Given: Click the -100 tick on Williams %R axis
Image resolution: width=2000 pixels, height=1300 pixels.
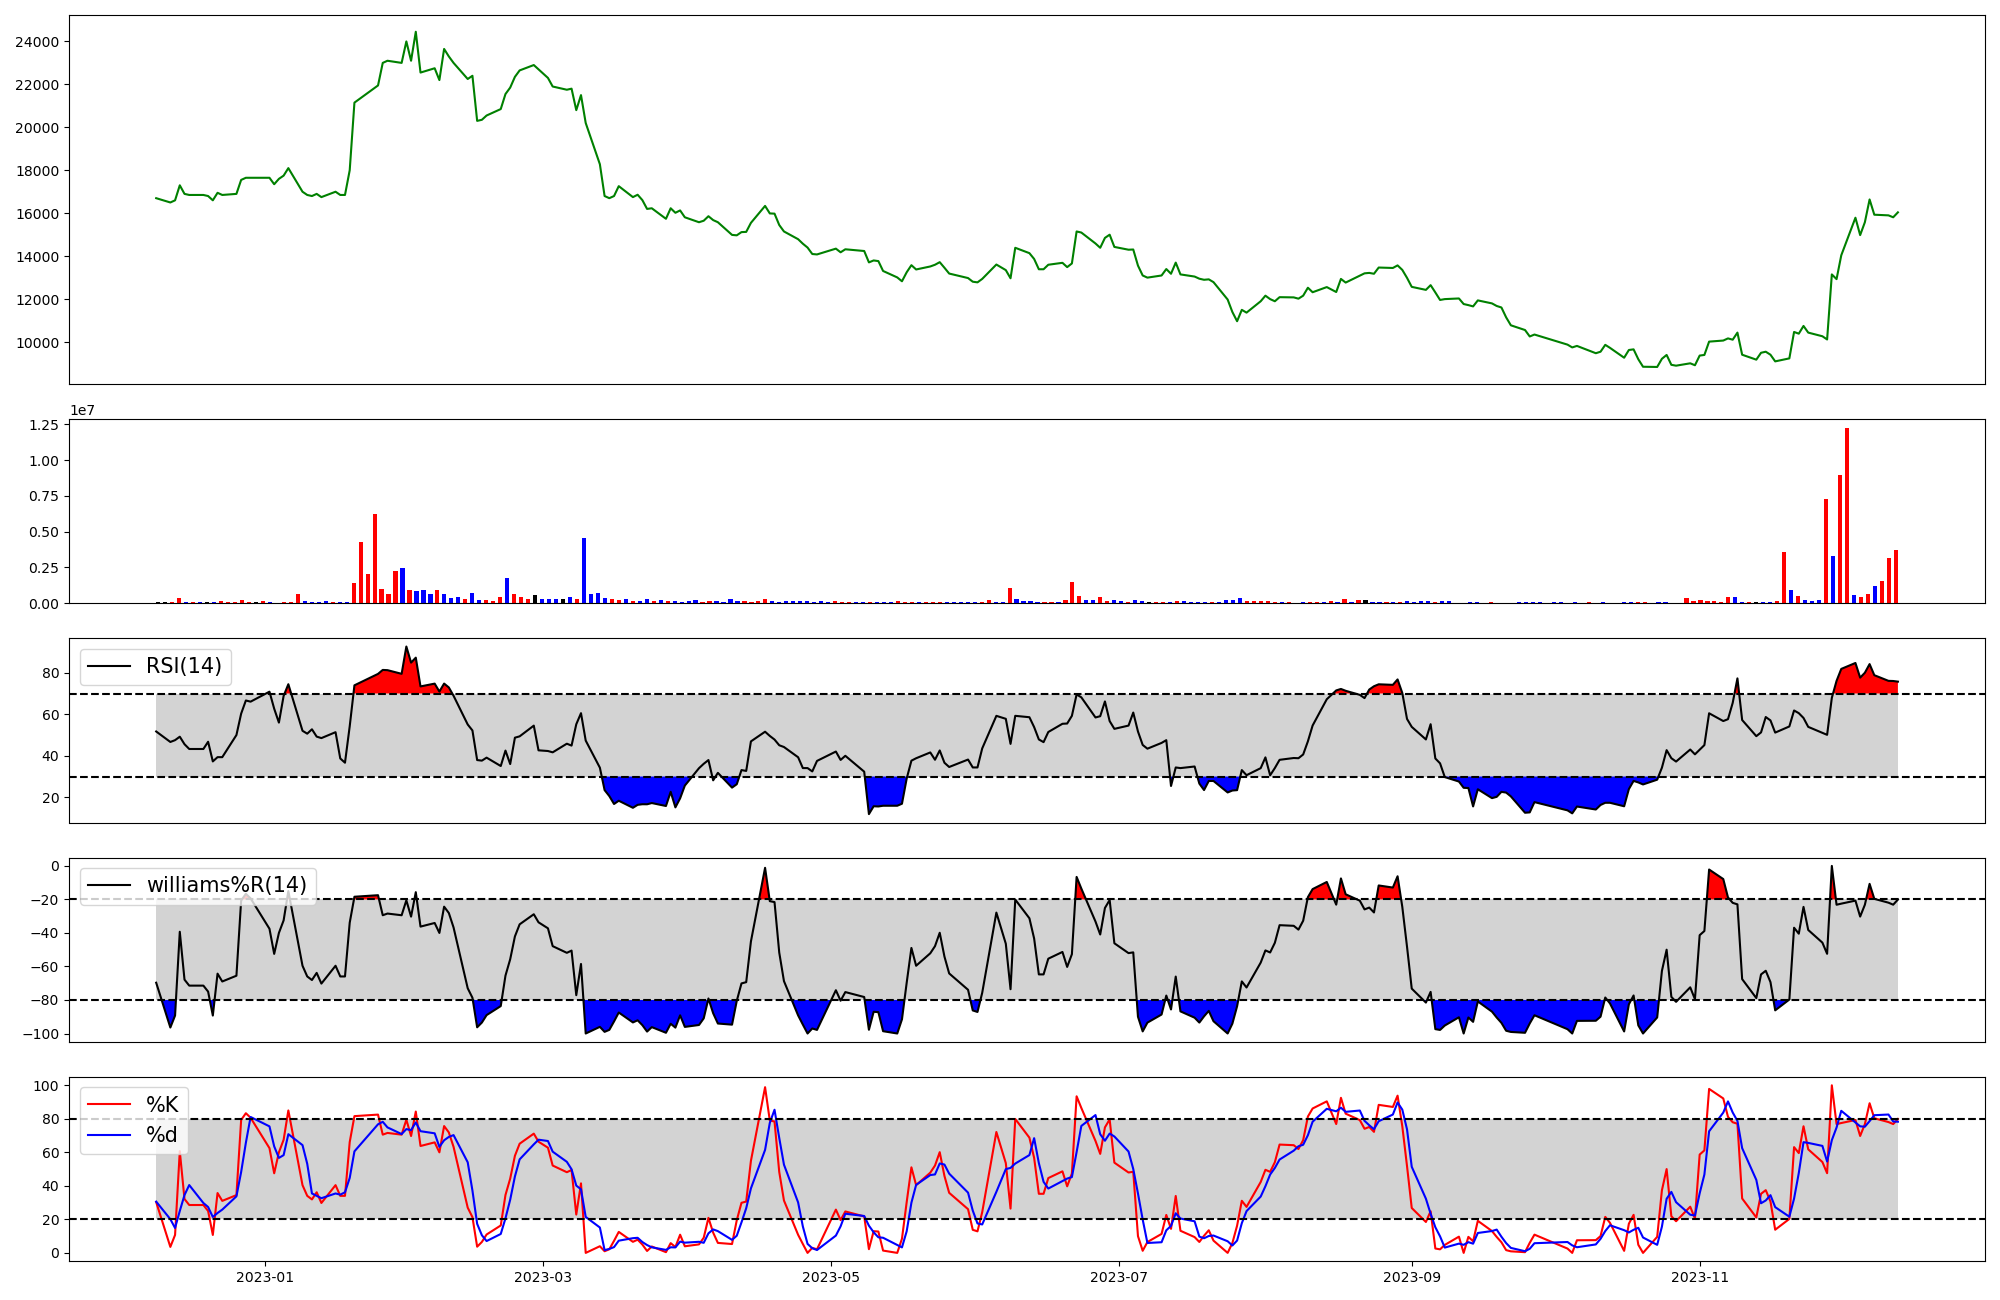Looking at the screenshot, I should point(42,1034).
